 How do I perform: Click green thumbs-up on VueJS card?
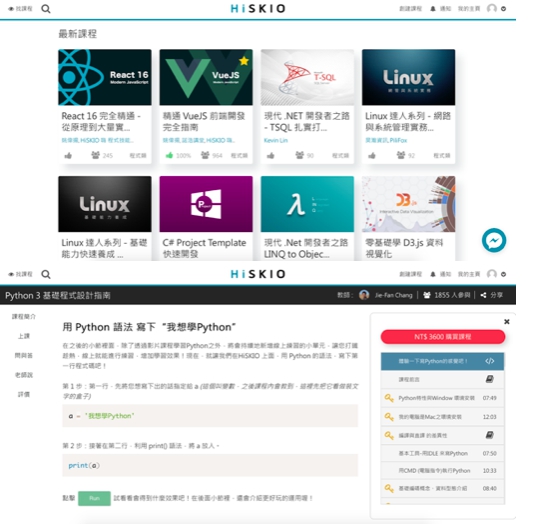(169, 155)
